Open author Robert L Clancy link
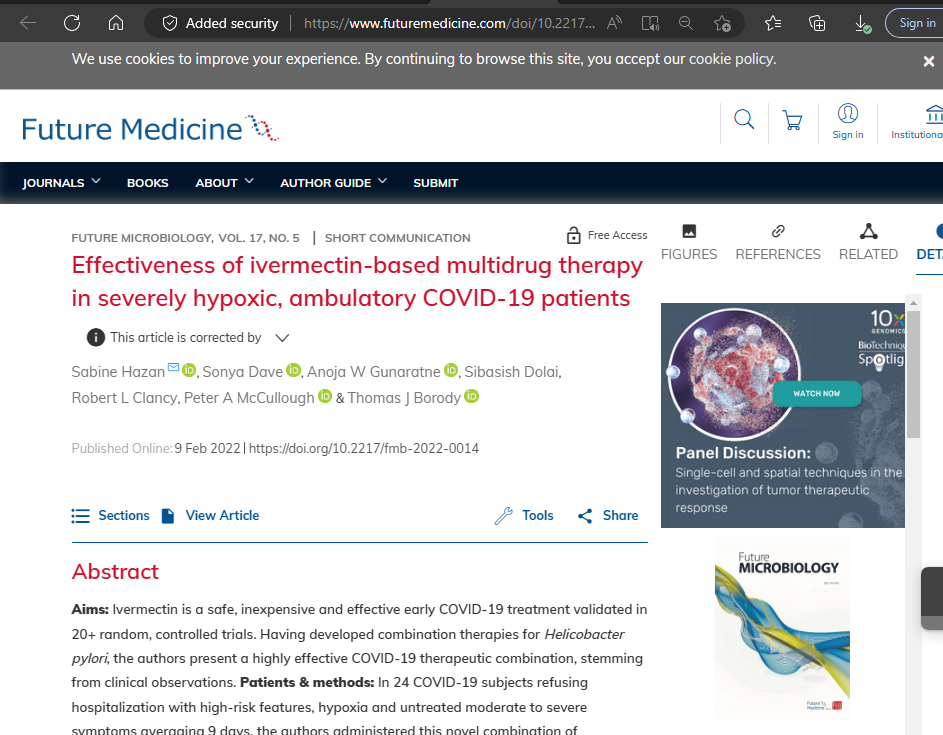Viewport: 943px width, 735px height. pos(124,398)
